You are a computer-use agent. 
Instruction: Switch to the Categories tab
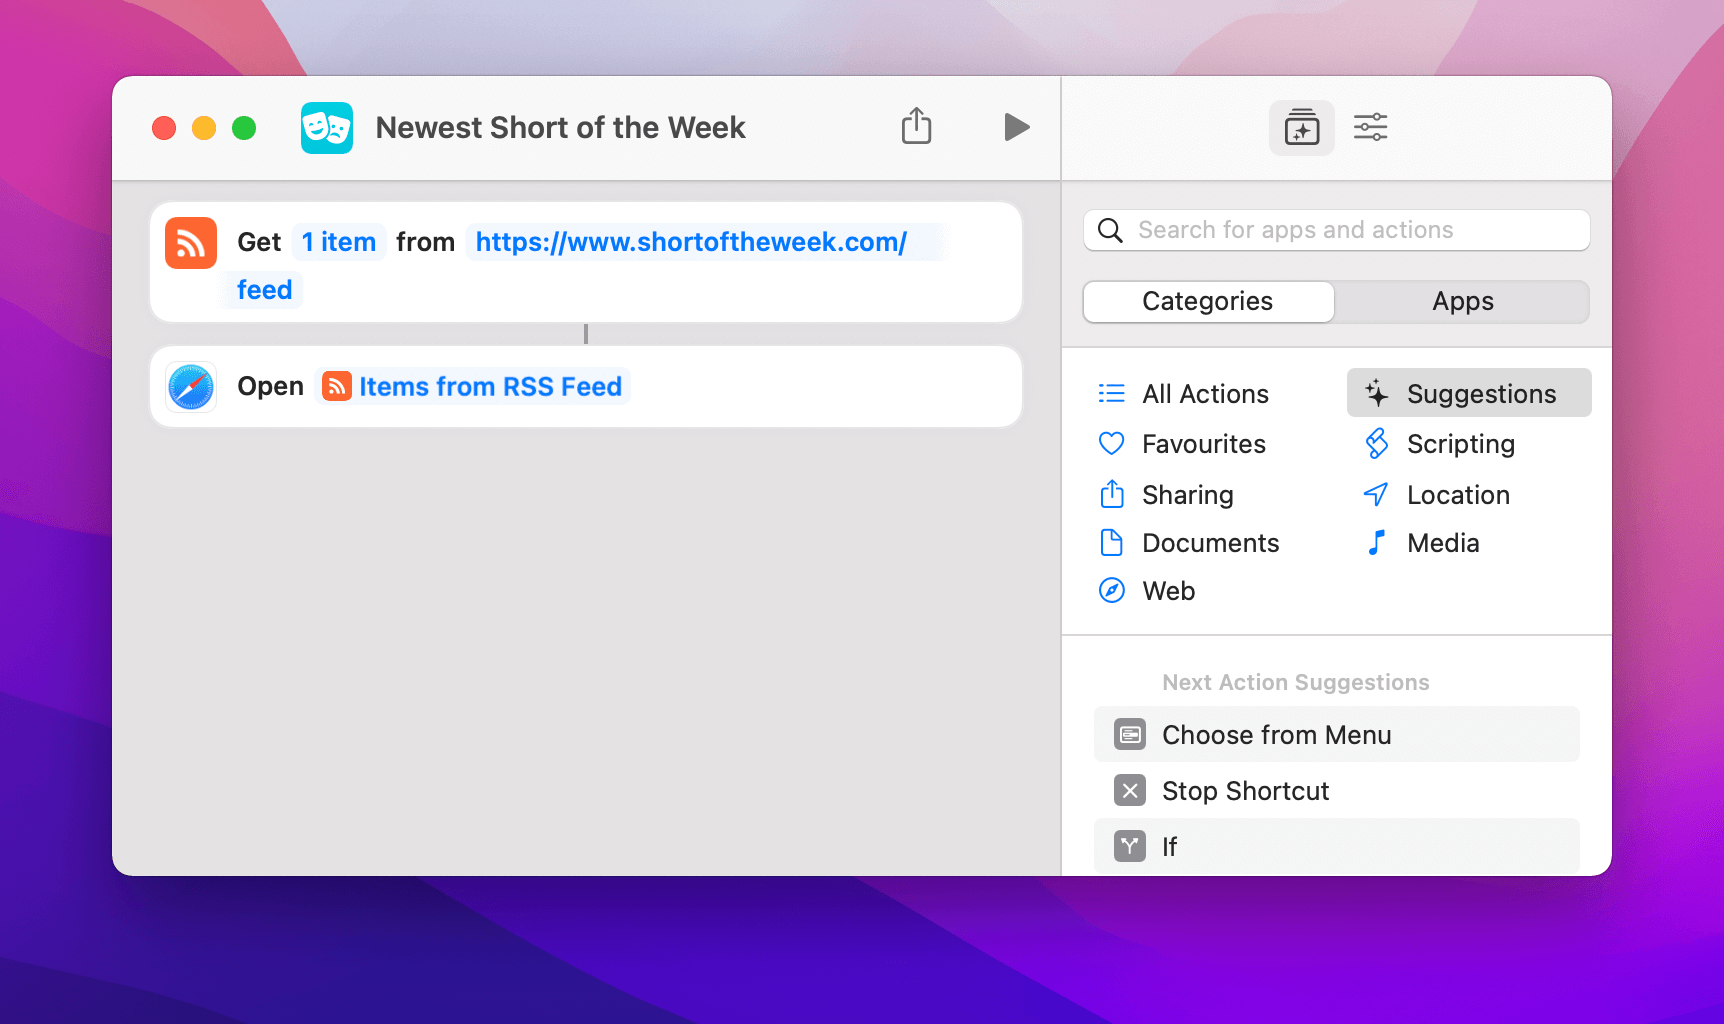pyautogui.click(x=1207, y=301)
